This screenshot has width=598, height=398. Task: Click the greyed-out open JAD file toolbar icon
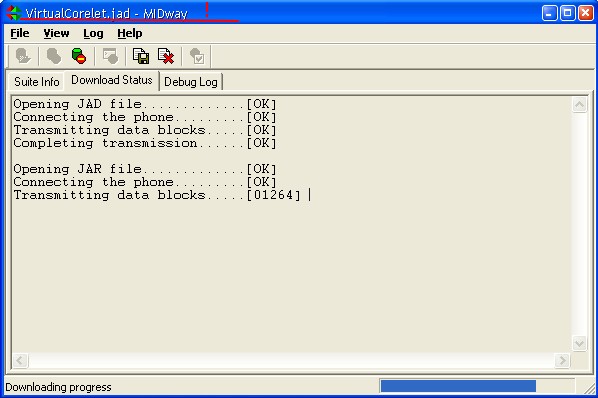[23, 56]
